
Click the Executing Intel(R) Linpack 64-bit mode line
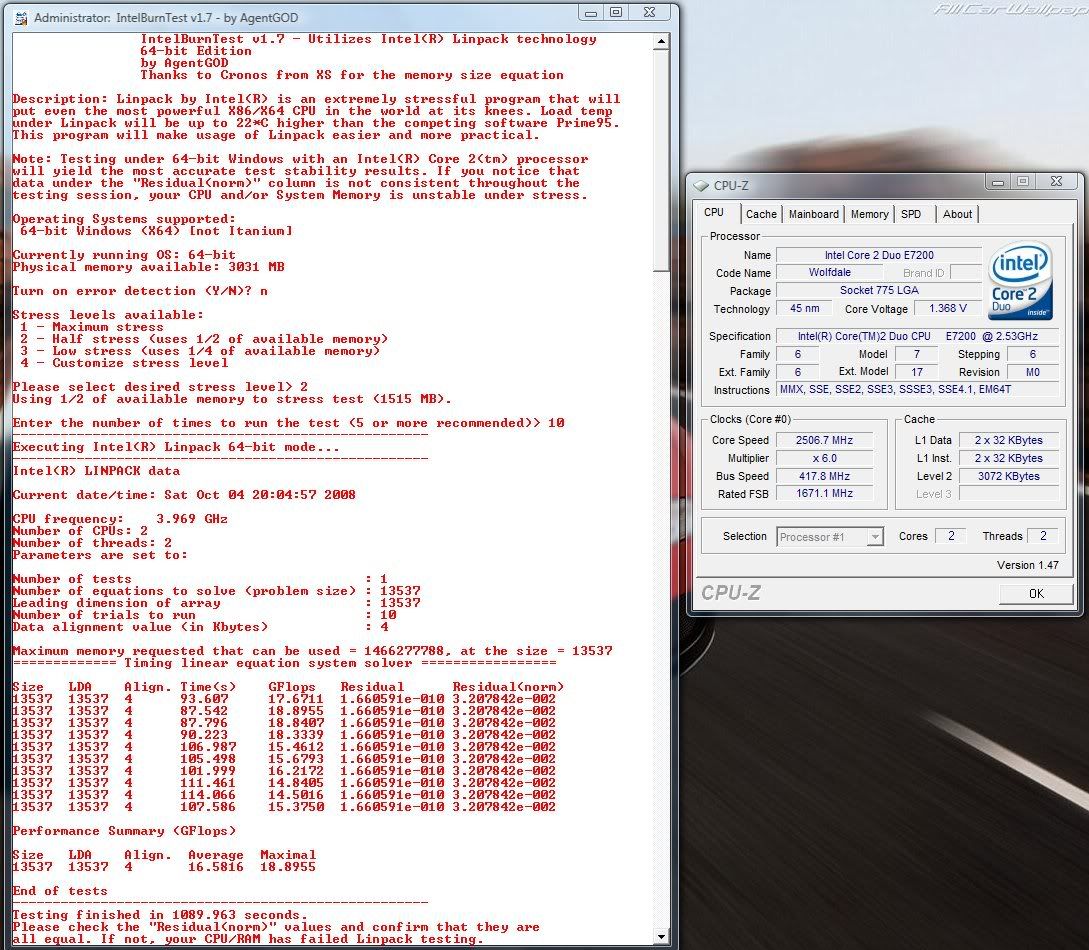pos(176,447)
